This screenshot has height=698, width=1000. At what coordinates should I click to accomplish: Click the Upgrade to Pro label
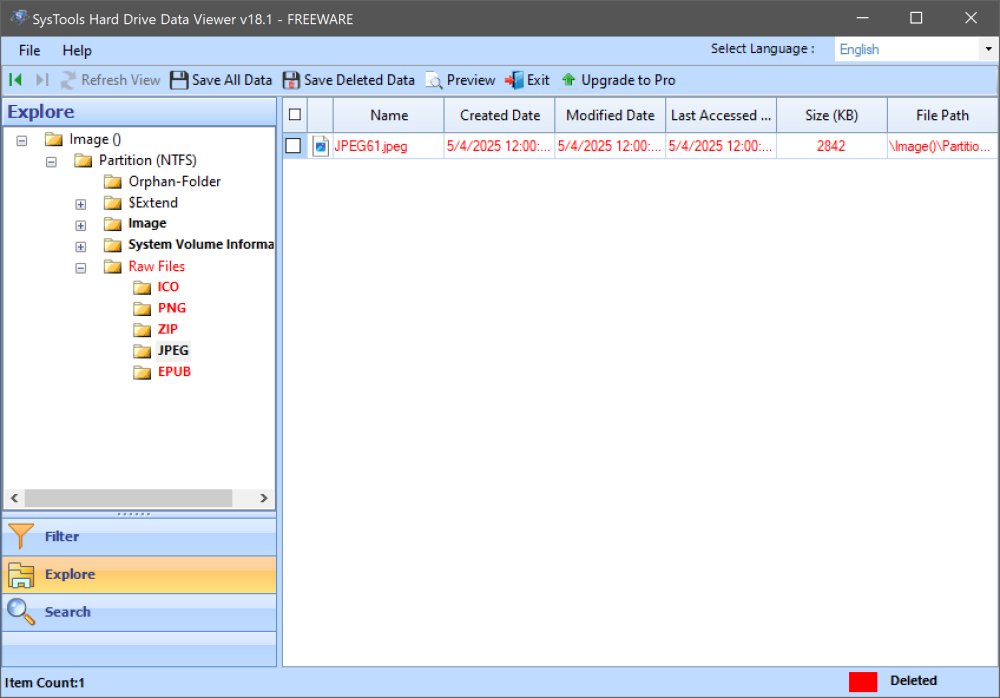tap(628, 80)
